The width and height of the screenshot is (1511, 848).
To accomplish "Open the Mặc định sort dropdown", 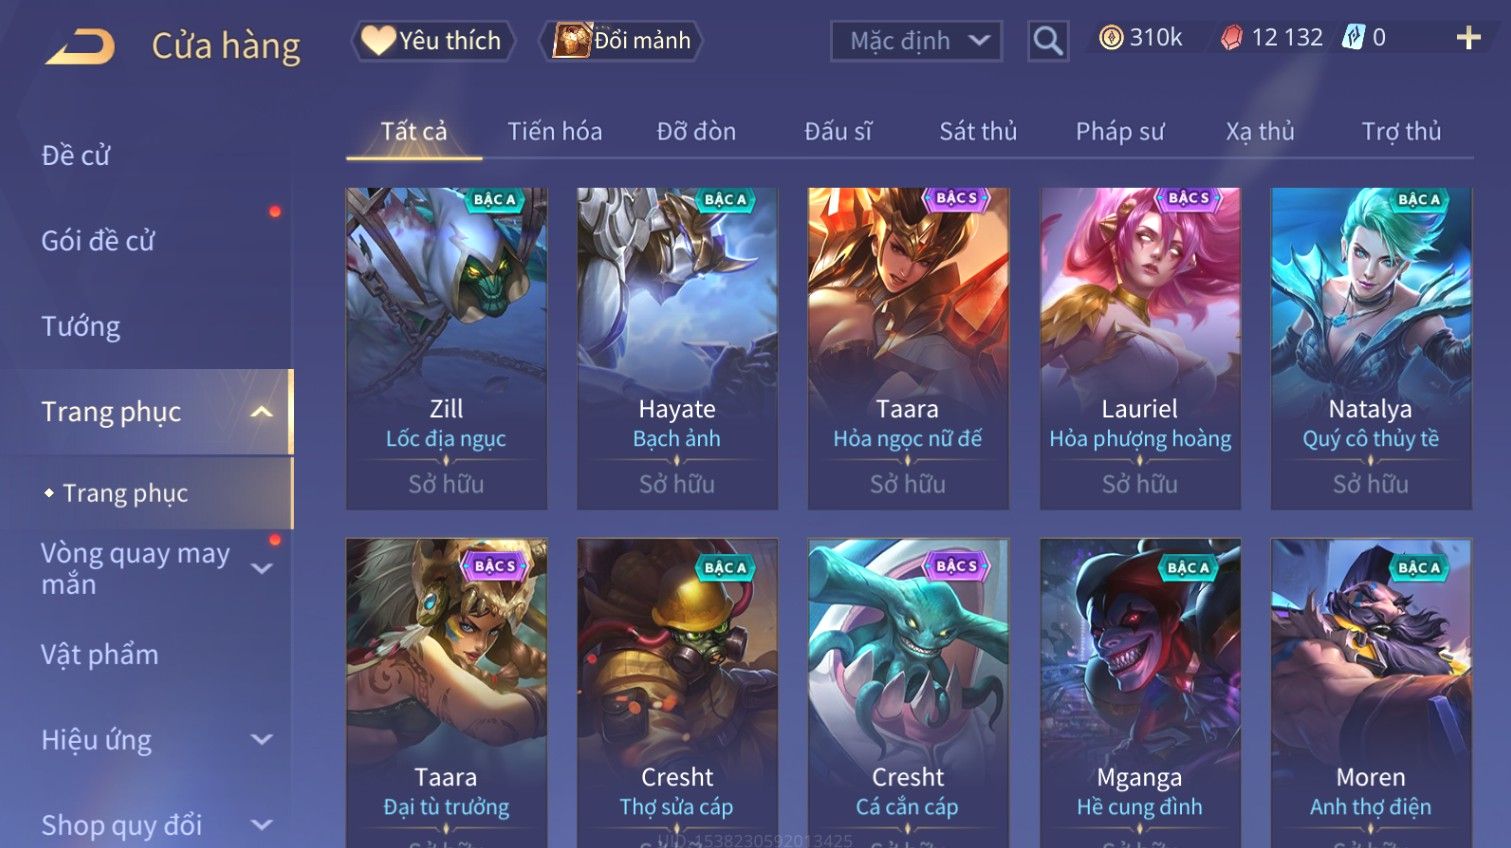I will tap(916, 41).
